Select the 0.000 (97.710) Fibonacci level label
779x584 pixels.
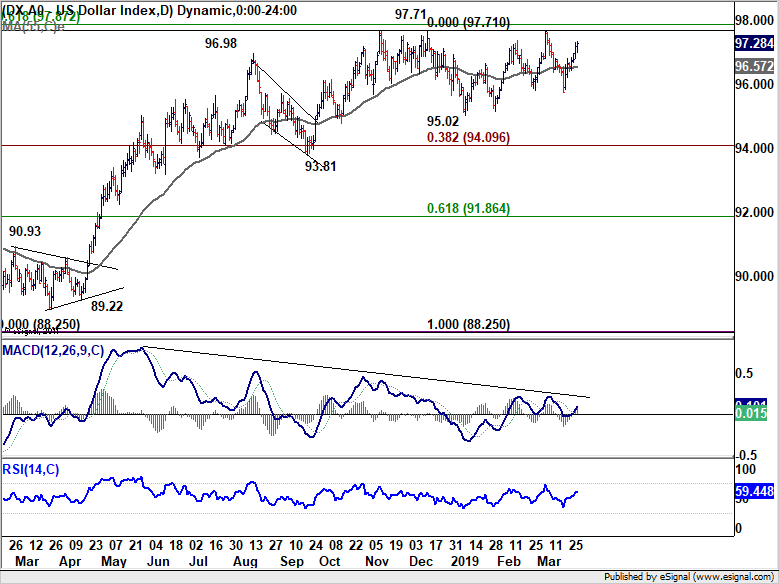468,22
